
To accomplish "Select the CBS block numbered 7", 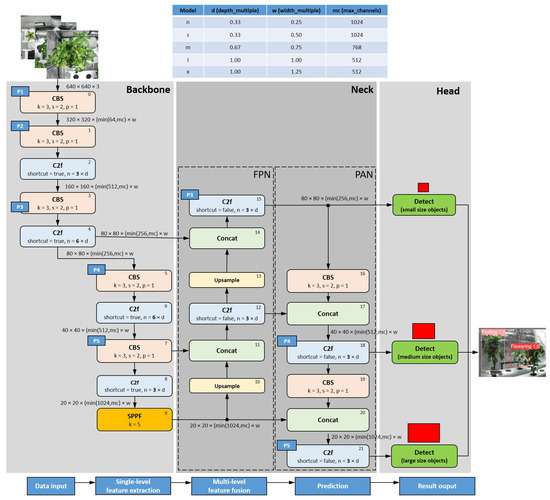I will point(134,351).
